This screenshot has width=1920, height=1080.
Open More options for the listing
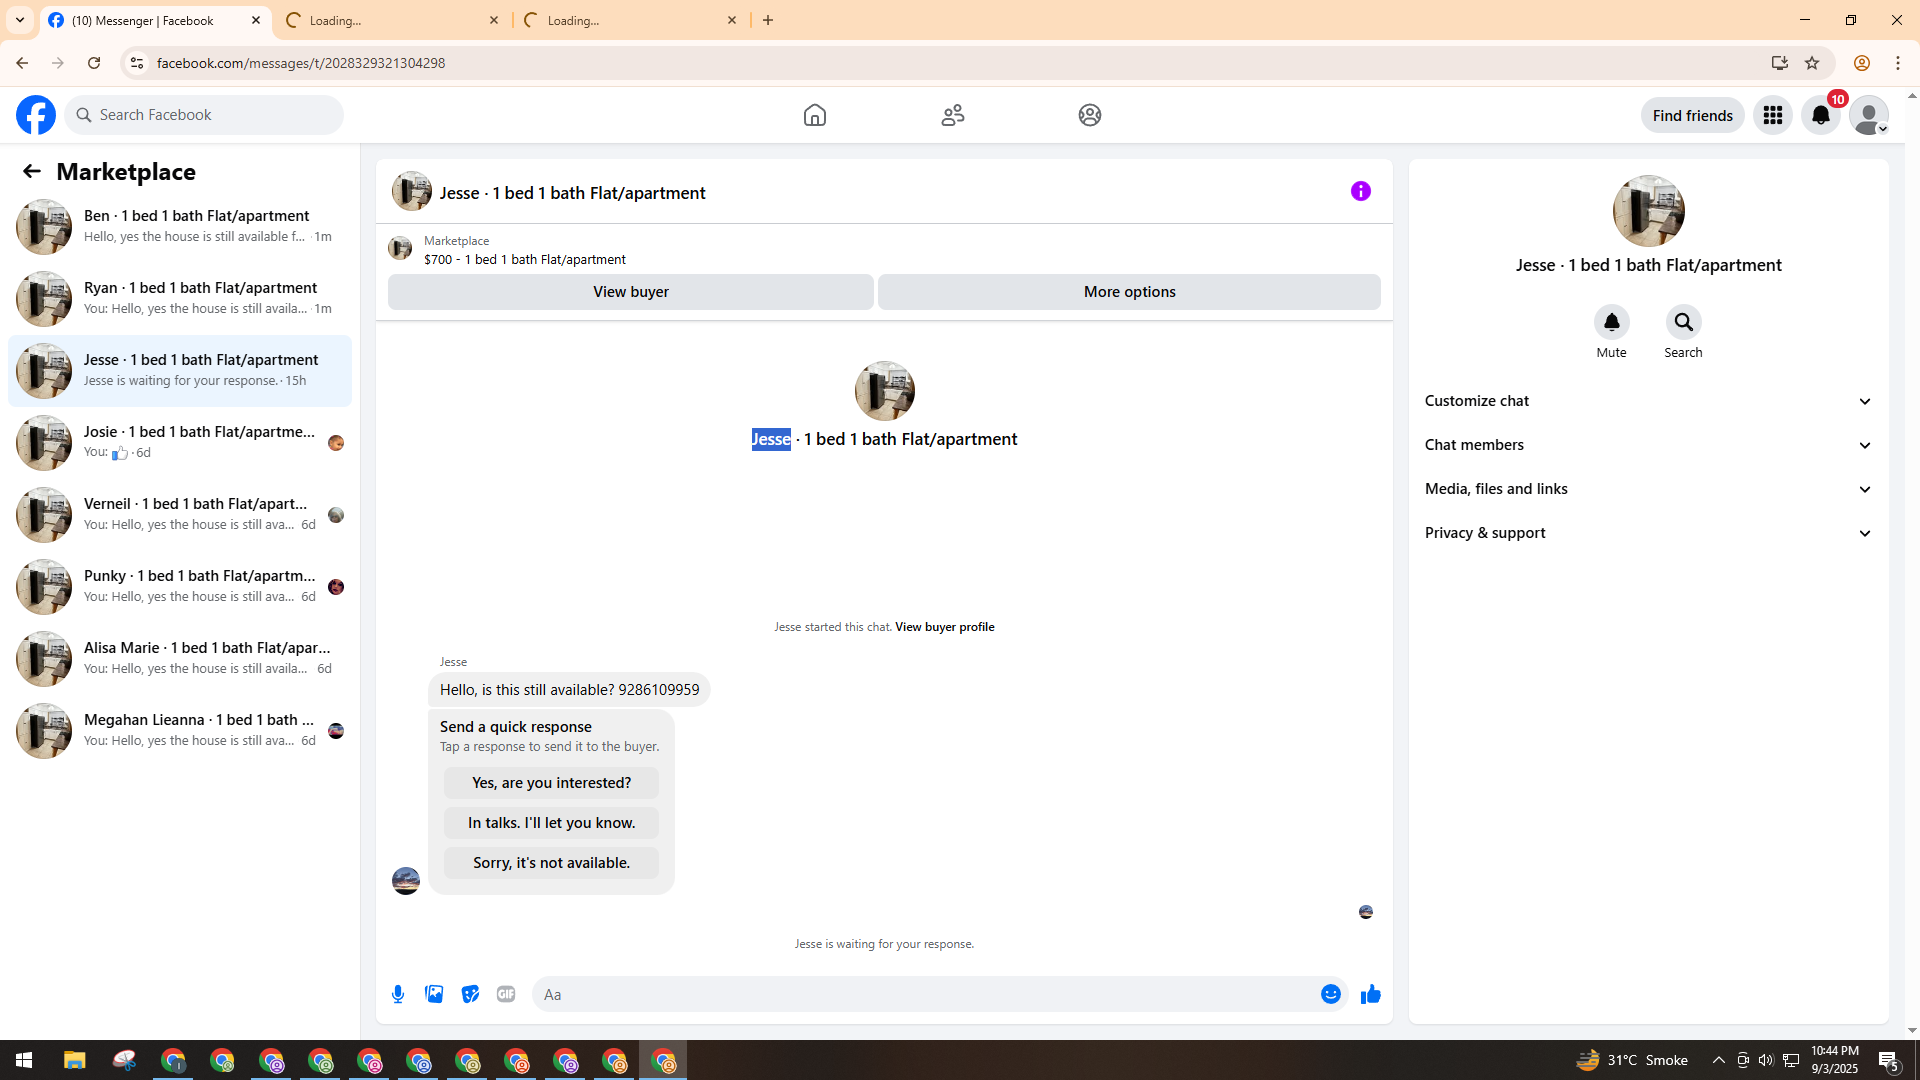click(1129, 292)
